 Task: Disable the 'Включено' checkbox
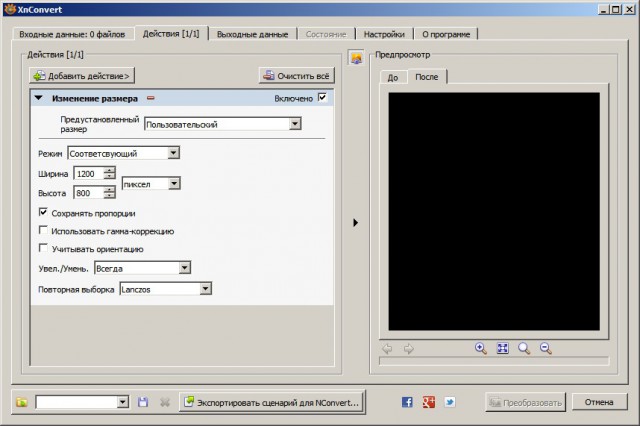(x=322, y=98)
